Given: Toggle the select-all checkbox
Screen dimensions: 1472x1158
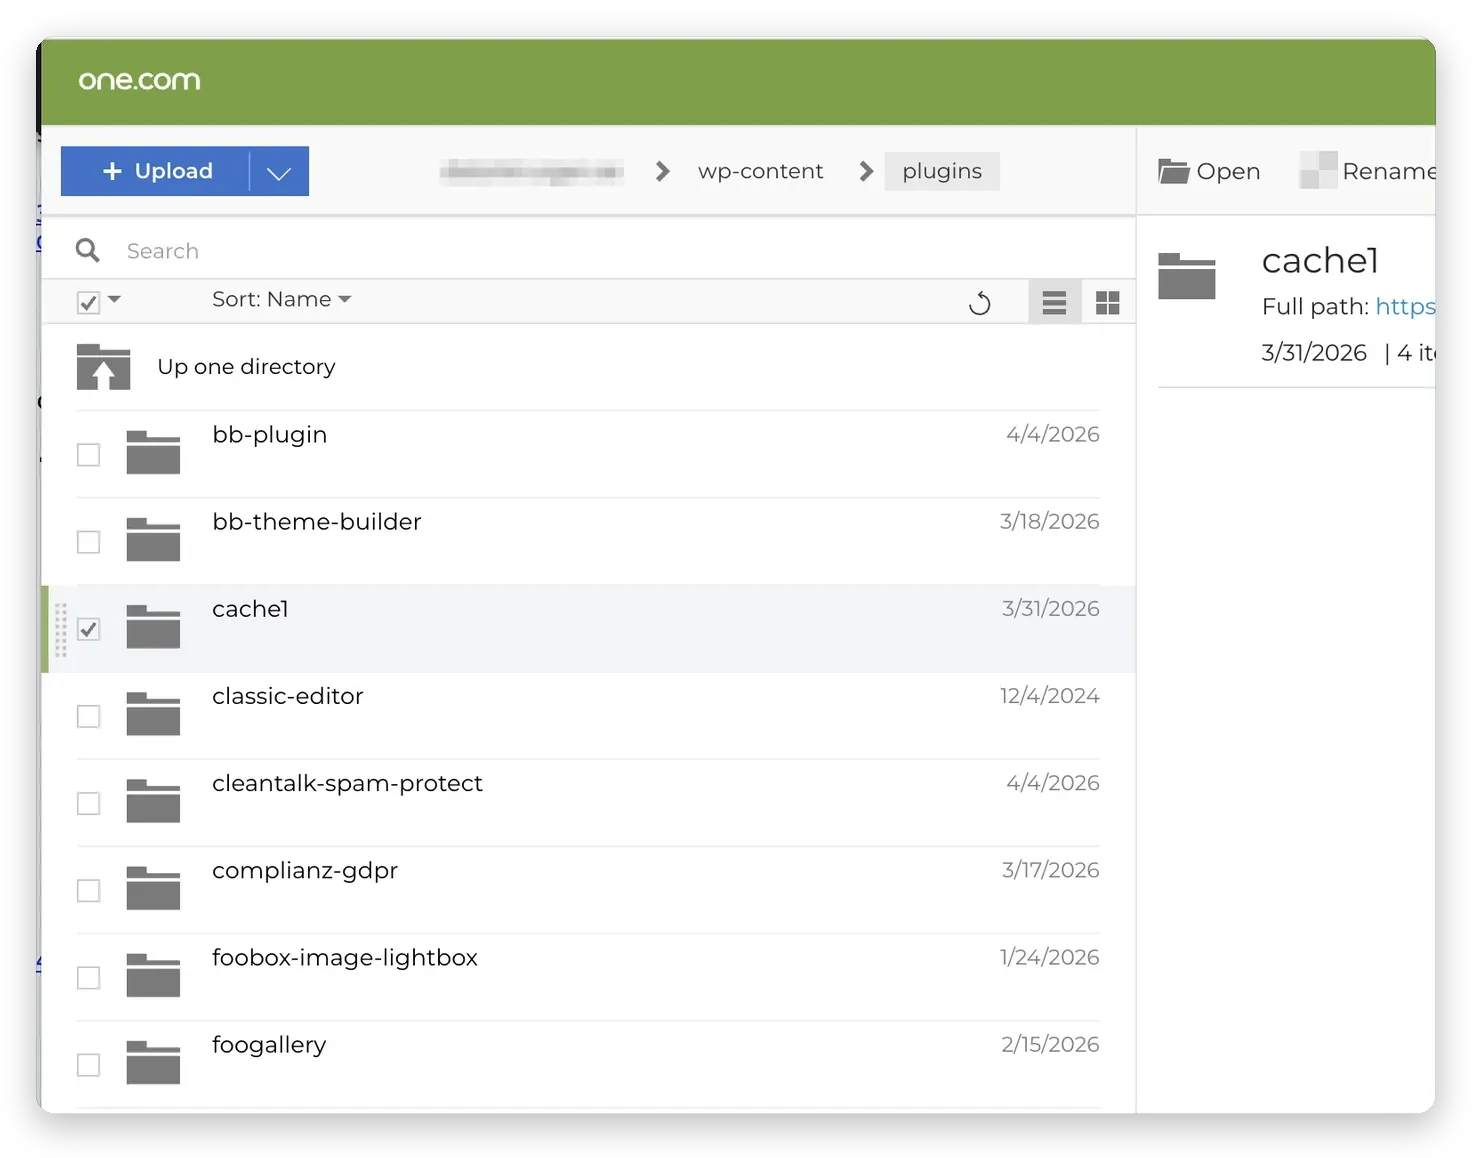Looking at the screenshot, I should 88,302.
